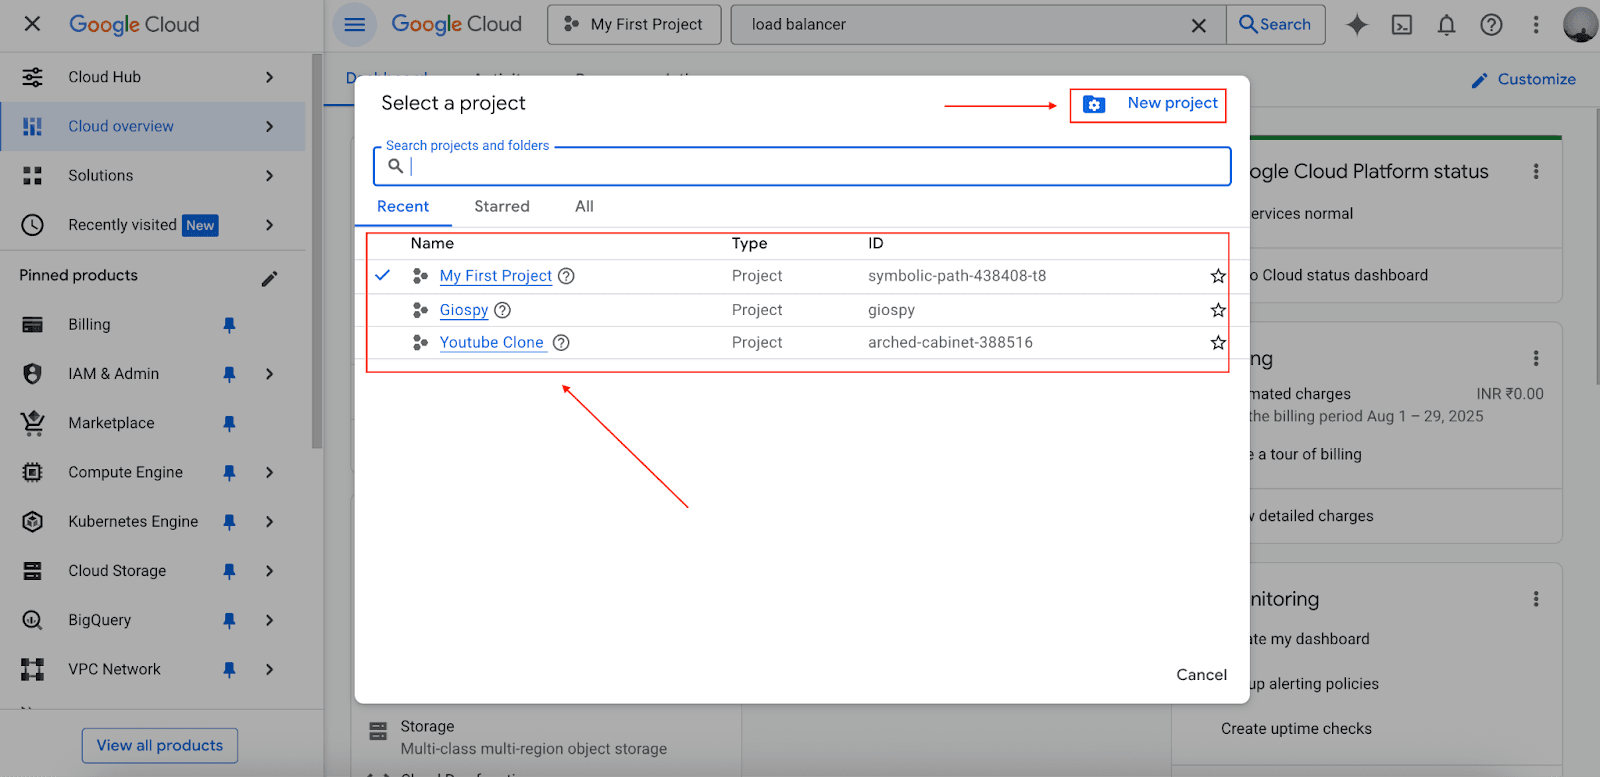1600x777 pixels.
Task: Click the Search button in top bar
Action: 1276,25
